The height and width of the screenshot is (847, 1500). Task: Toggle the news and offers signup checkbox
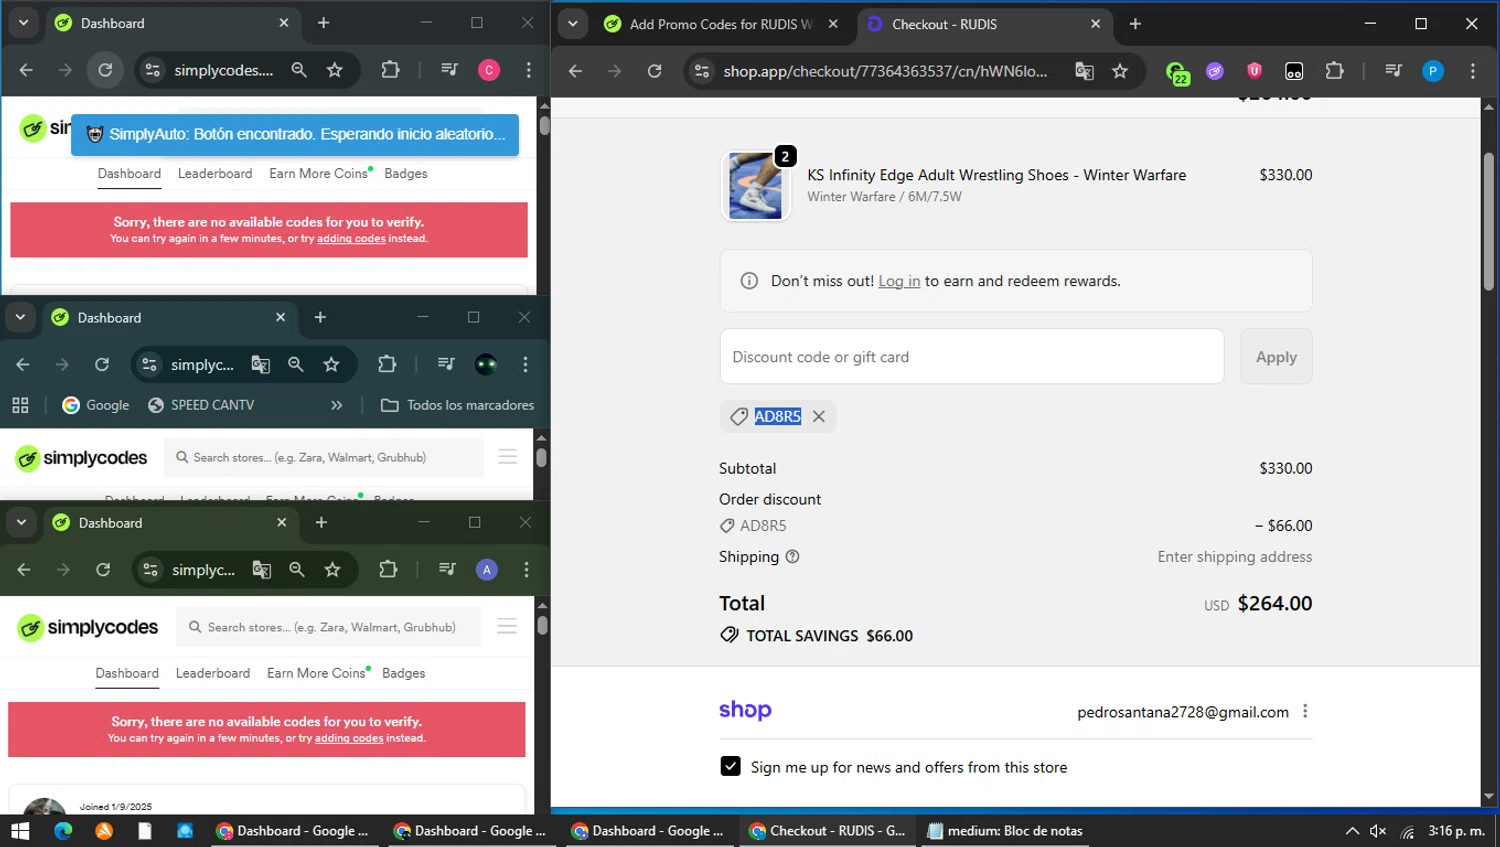pos(731,767)
